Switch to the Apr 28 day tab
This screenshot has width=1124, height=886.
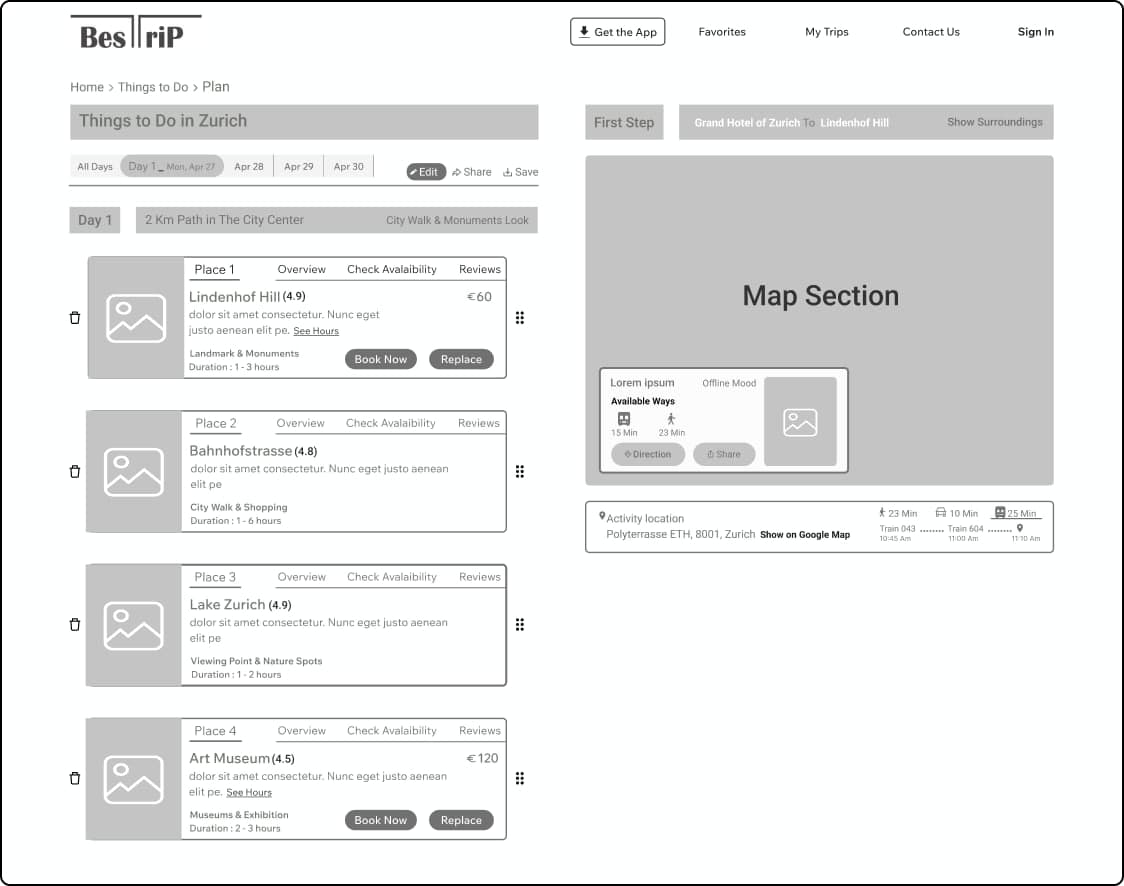point(249,167)
